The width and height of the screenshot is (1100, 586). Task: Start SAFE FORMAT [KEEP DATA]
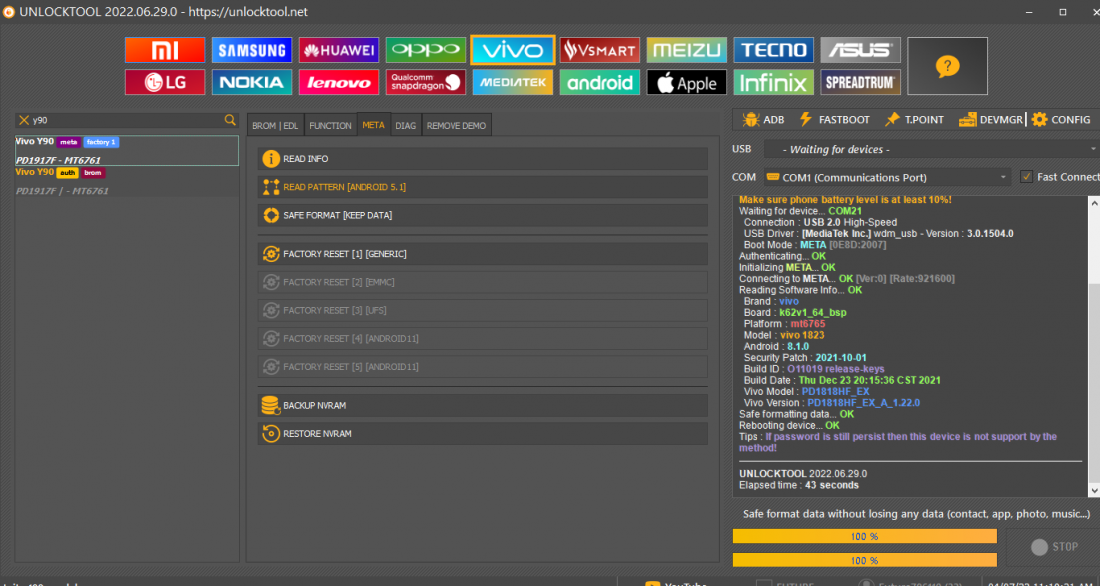click(x=483, y=215)
